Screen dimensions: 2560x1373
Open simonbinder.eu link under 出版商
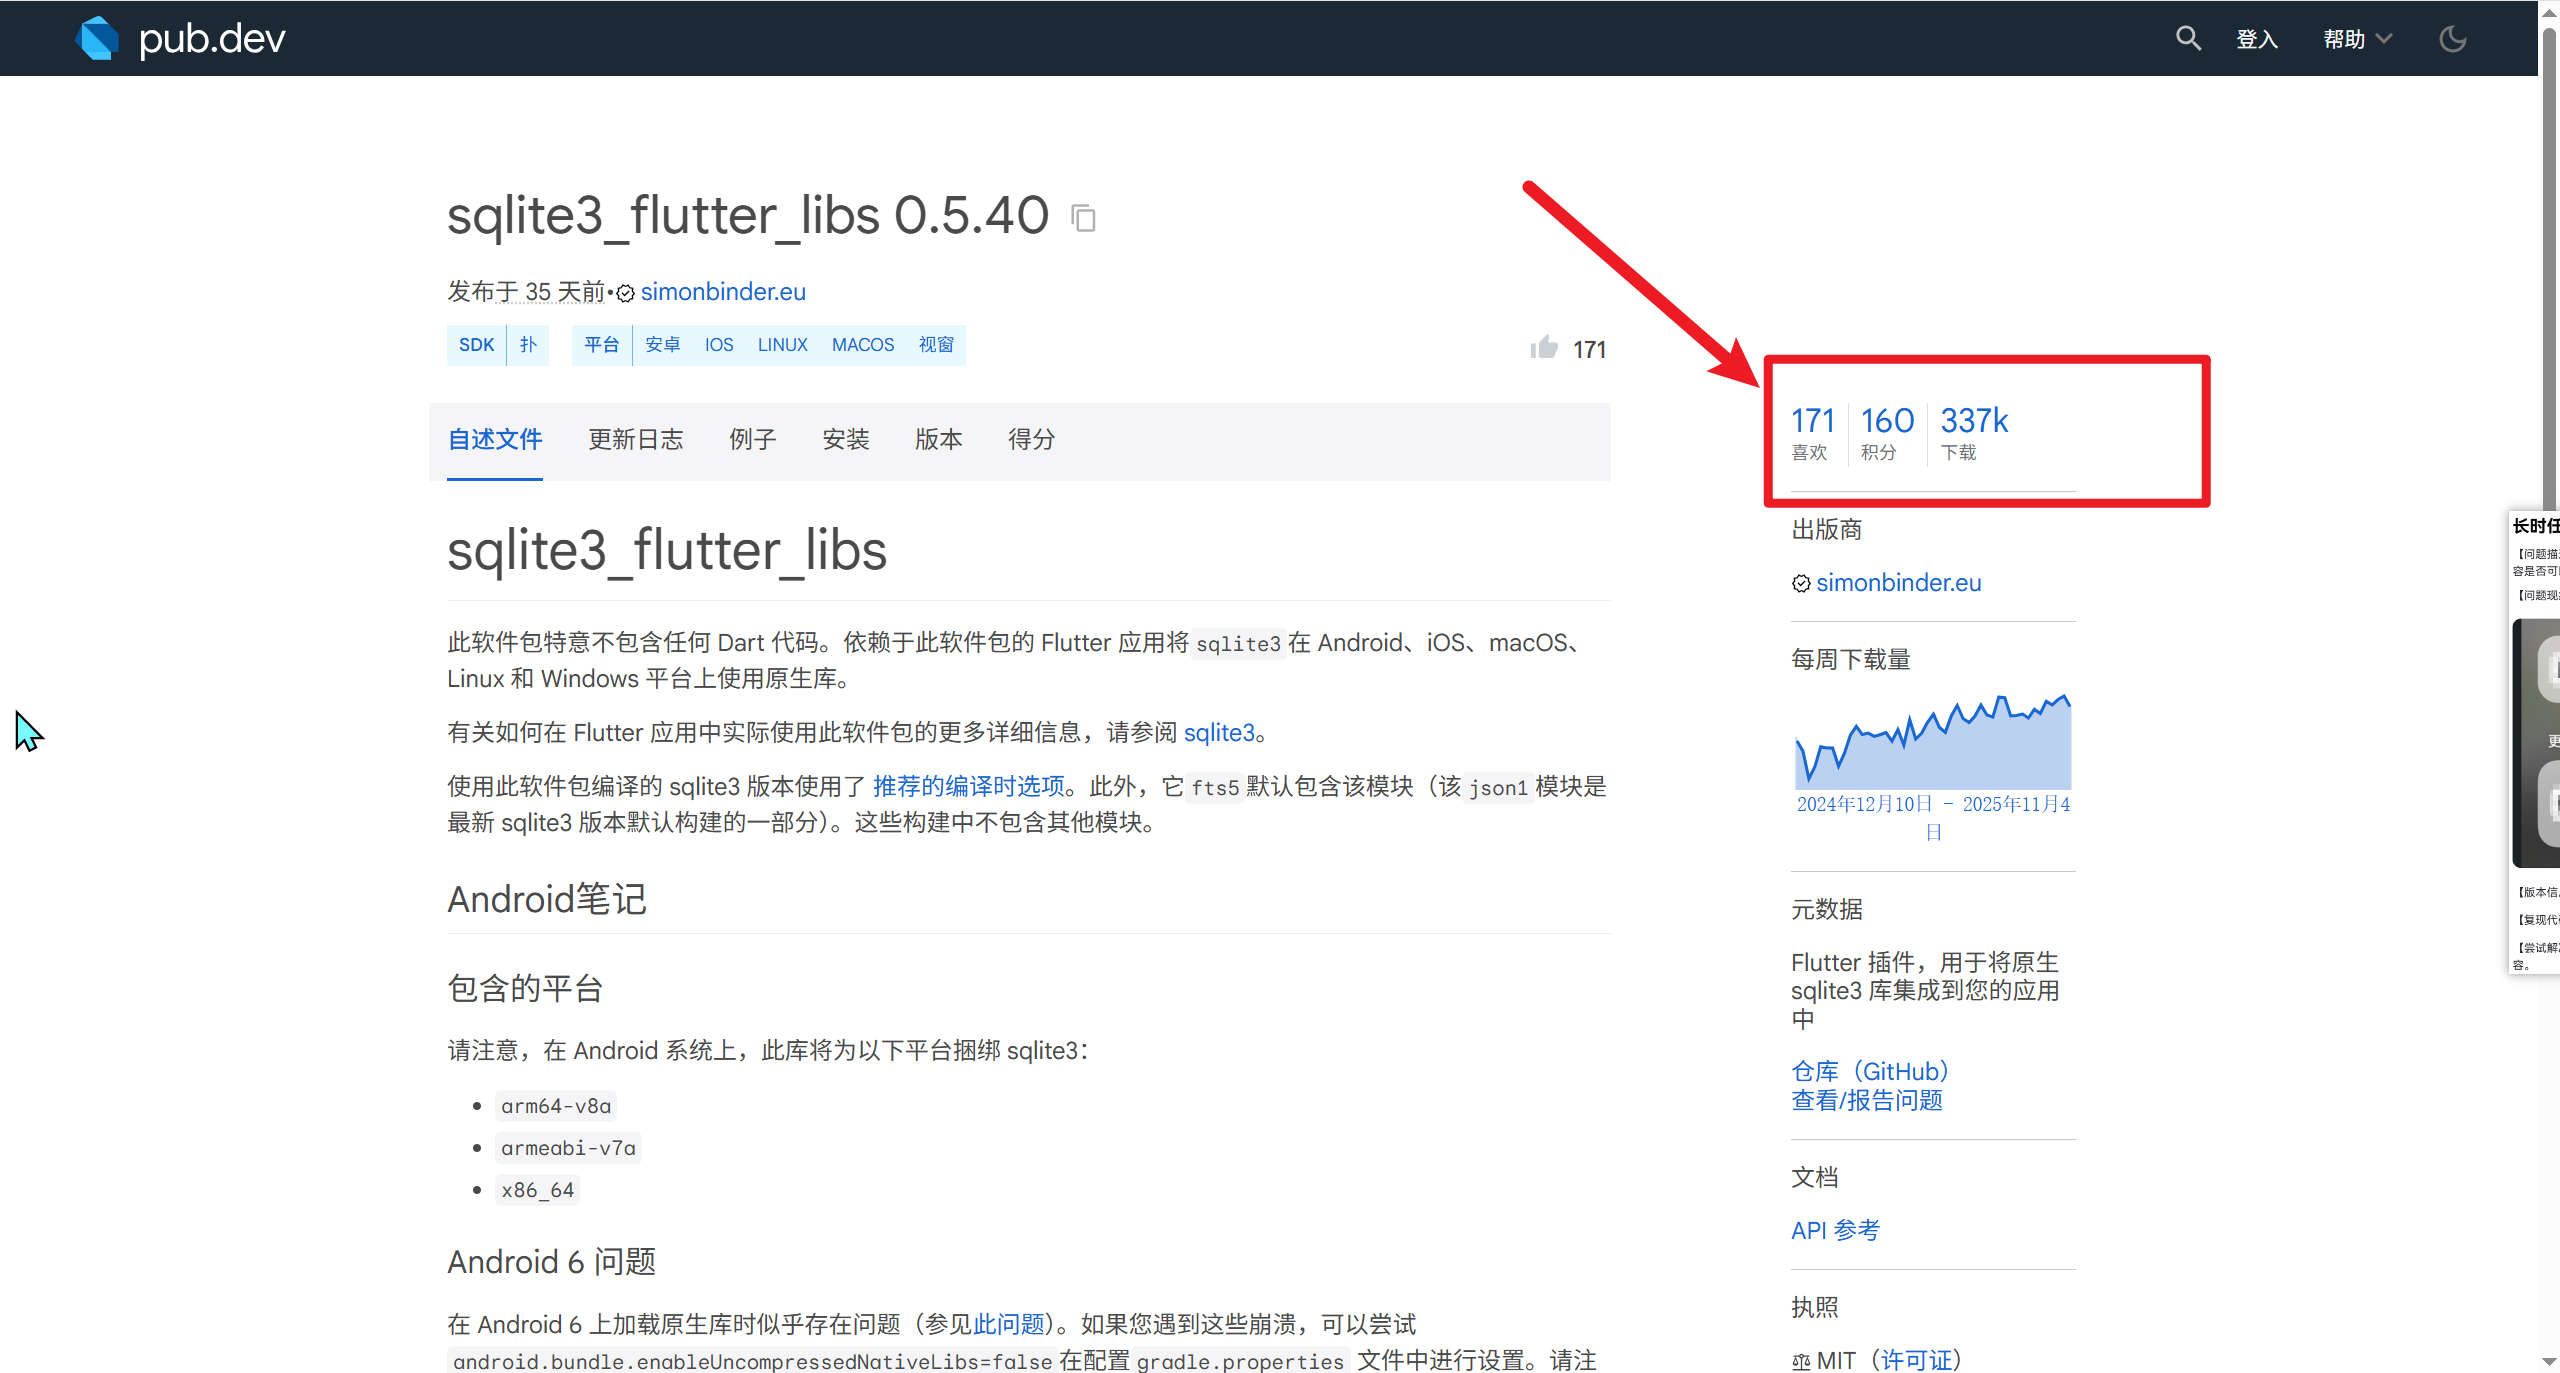pos(1898,583)
